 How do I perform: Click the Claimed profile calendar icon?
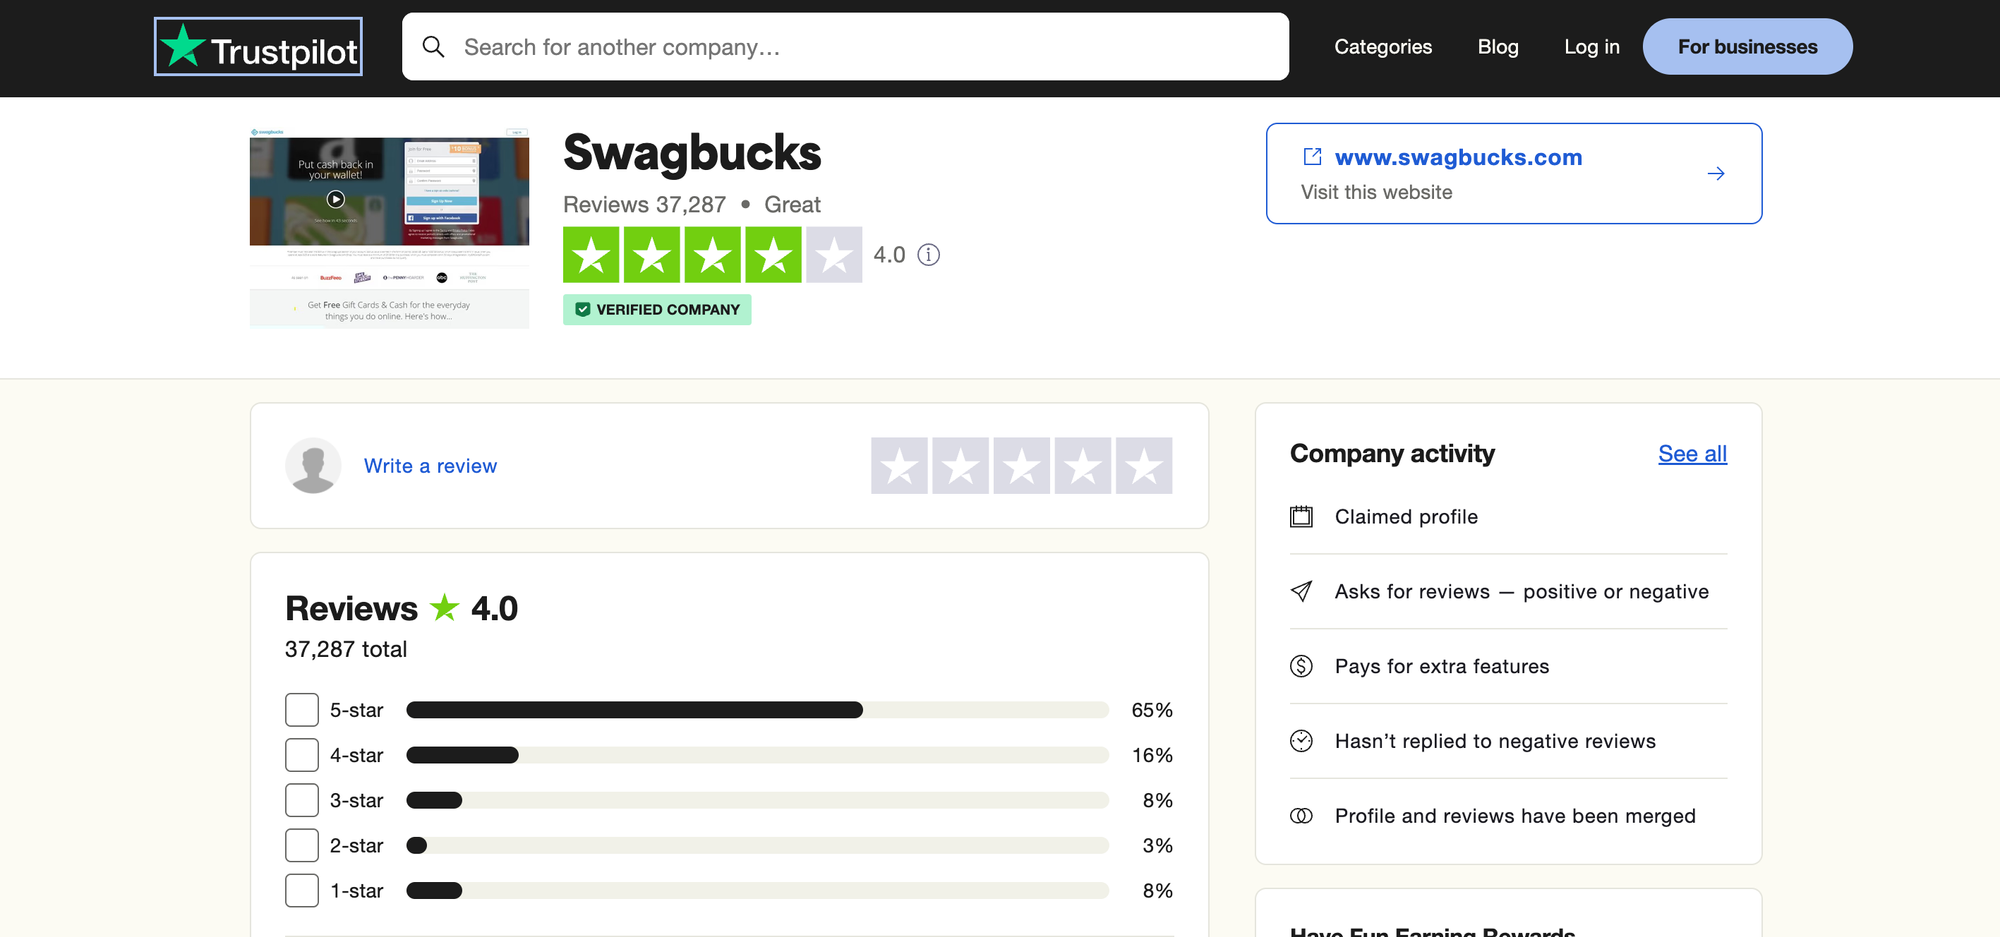coord(1301,516)
